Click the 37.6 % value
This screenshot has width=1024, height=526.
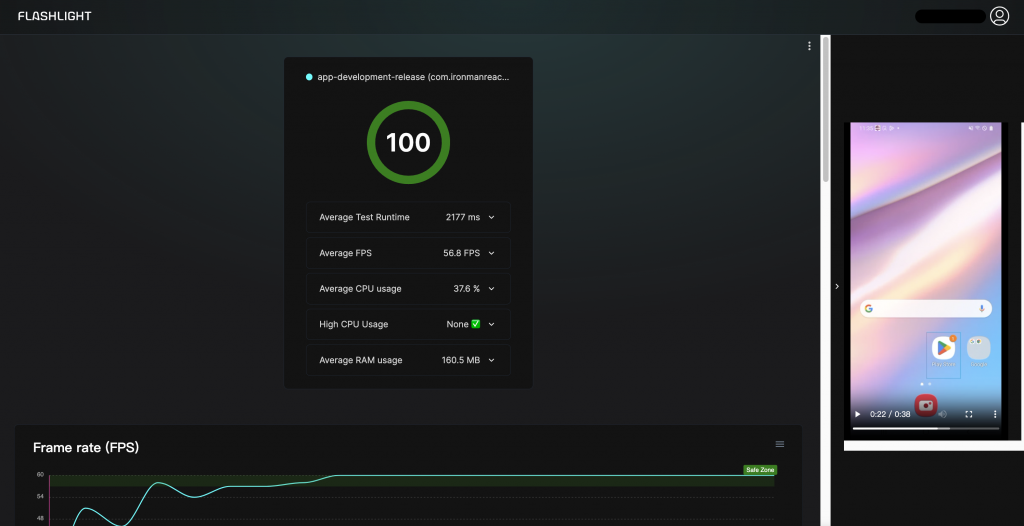467,289
